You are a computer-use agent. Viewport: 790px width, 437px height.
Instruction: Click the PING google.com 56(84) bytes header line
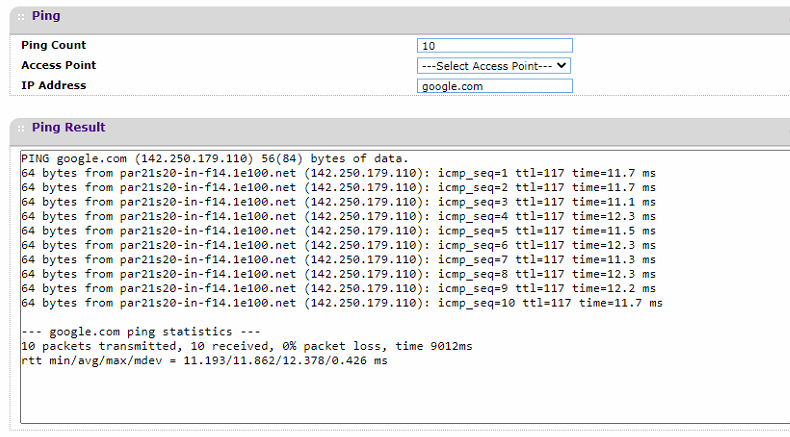[x=215, y=159]
